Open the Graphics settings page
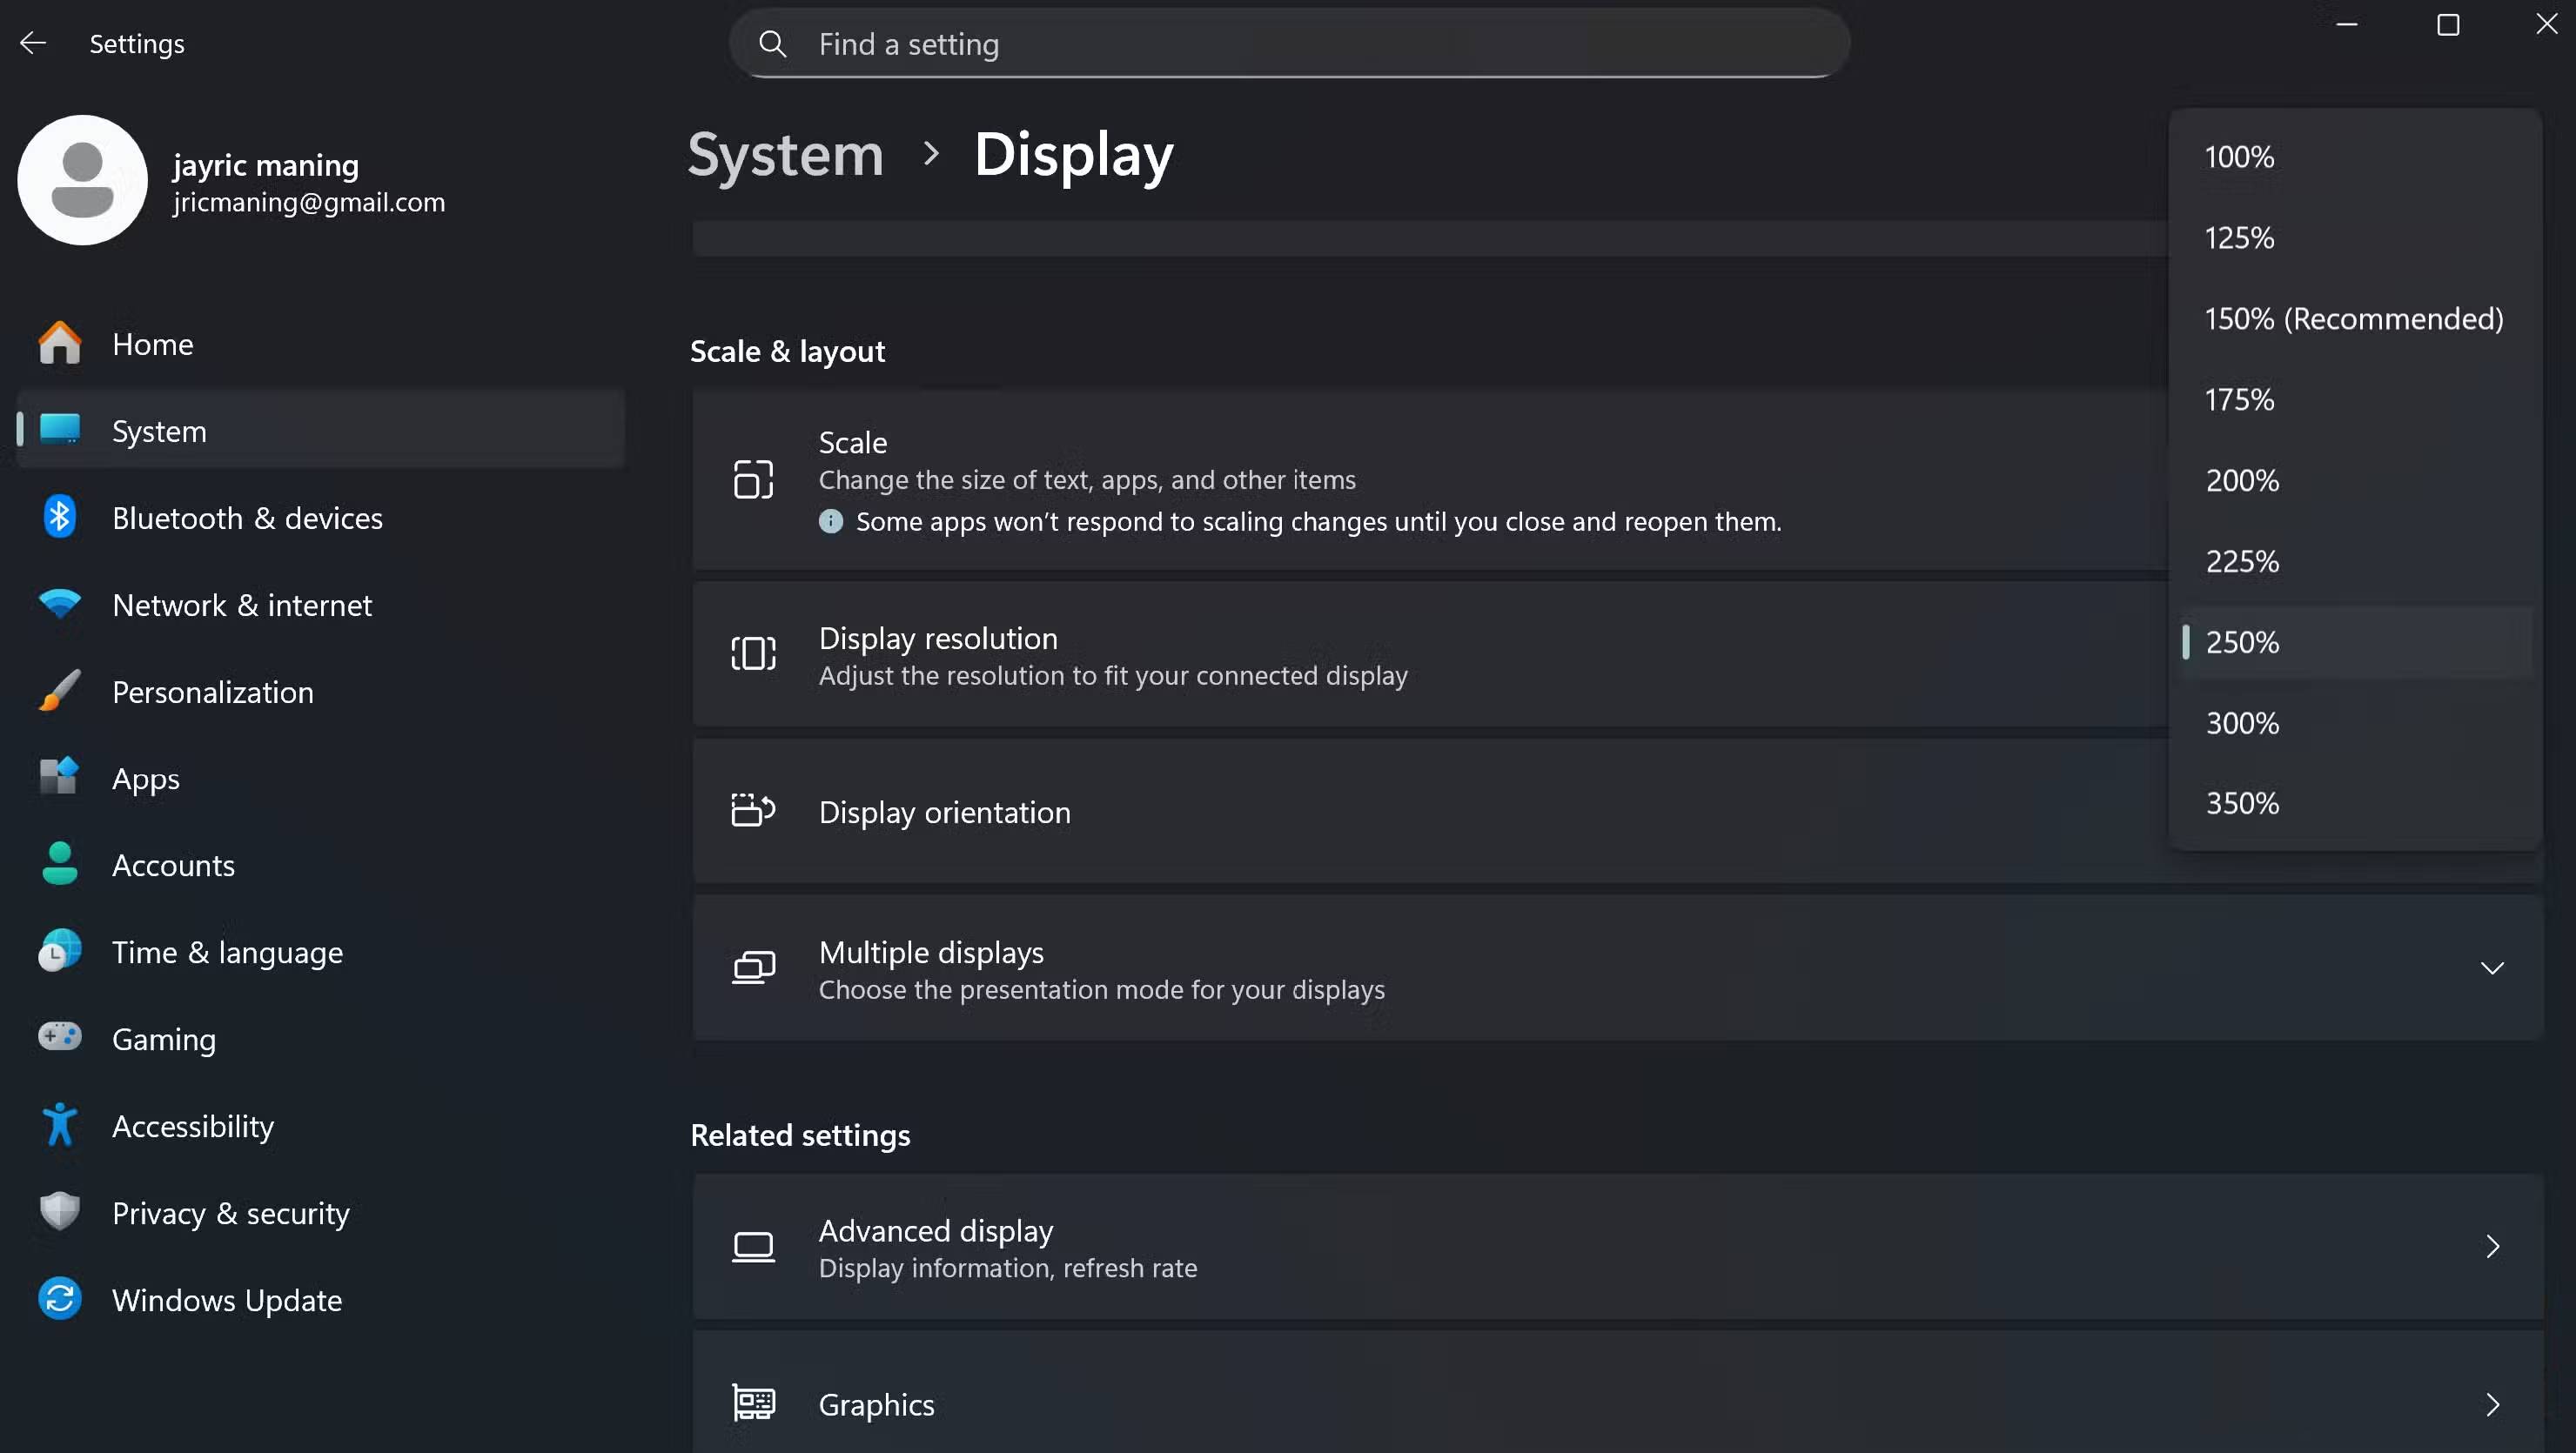 [1616, 1404]
